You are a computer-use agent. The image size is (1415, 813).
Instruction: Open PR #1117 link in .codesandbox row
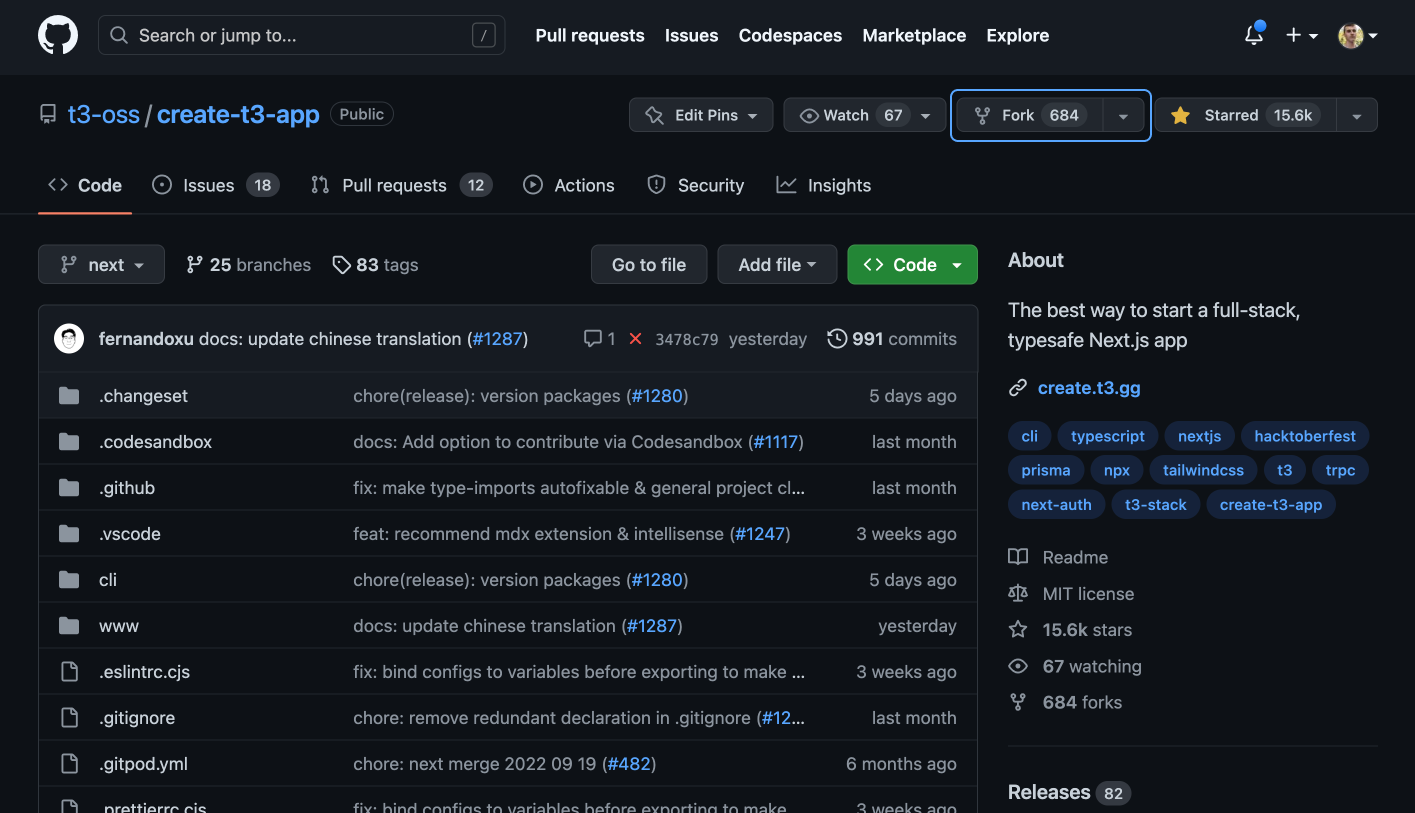click(777, 442)
